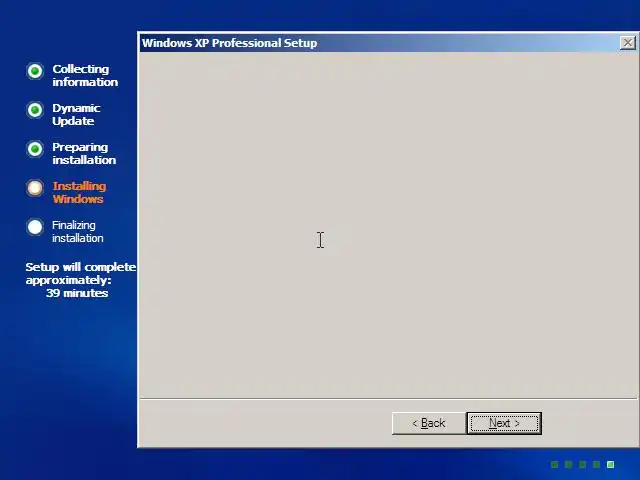Click the '39 minutes' time estimate
The height and width of the screenshot is (480, 640).
(77, 293)
